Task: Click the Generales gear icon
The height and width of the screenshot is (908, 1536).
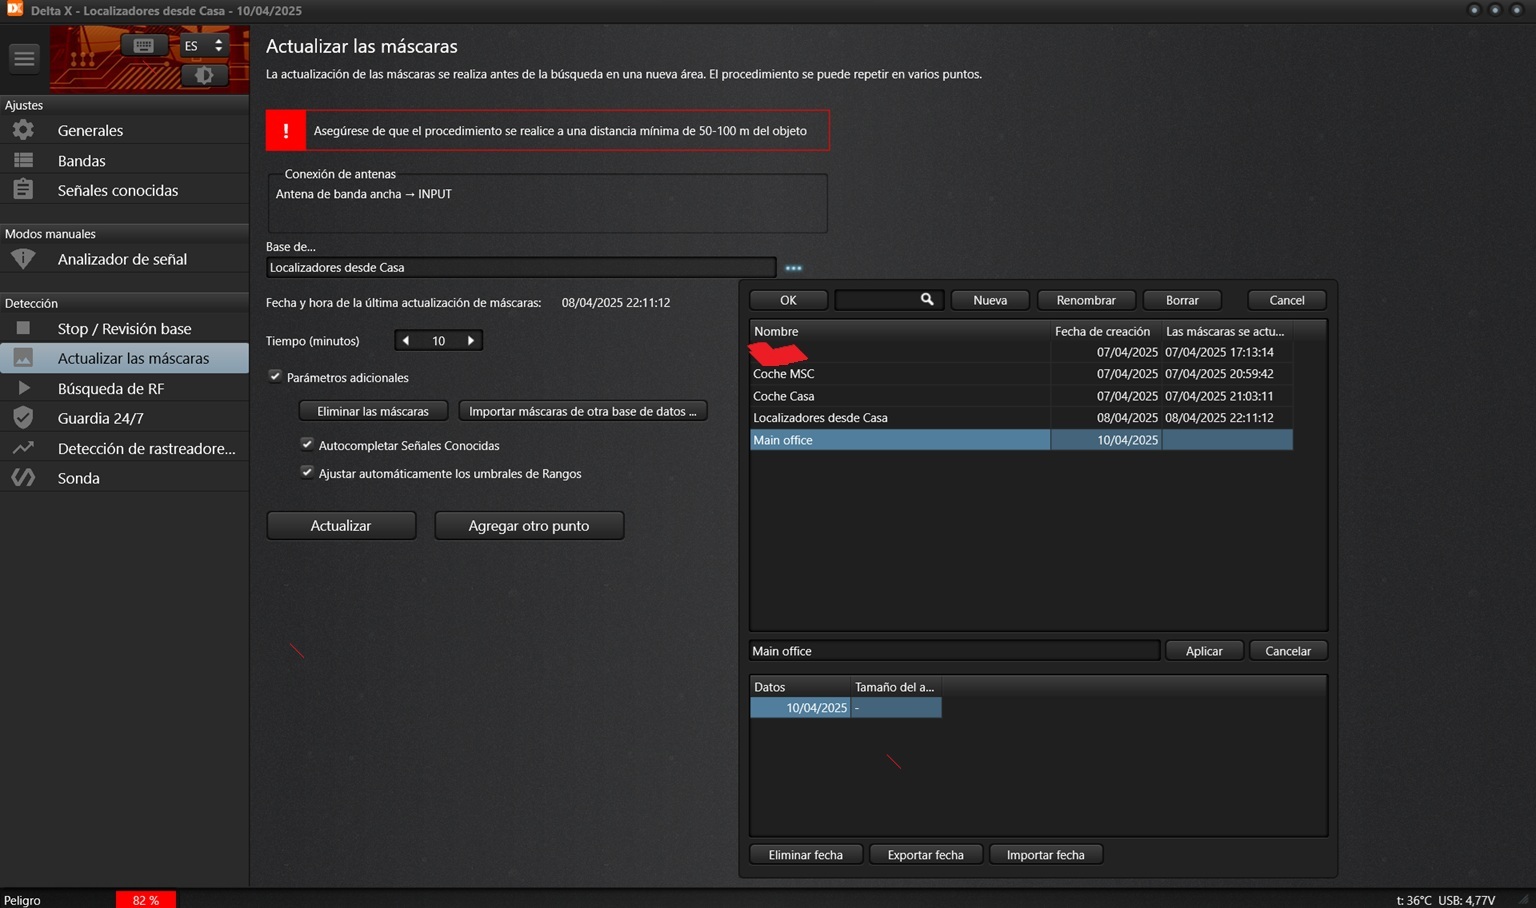Action: (x=23, y=130)
